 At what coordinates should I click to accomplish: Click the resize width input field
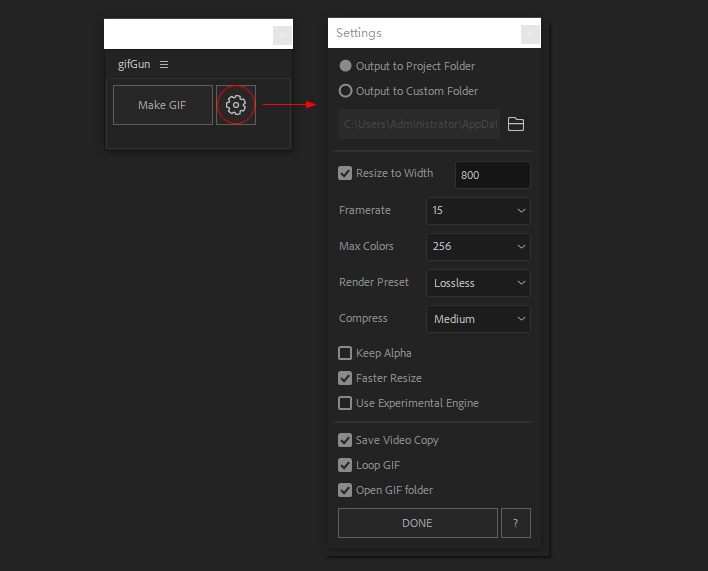[x=492, y=175]
